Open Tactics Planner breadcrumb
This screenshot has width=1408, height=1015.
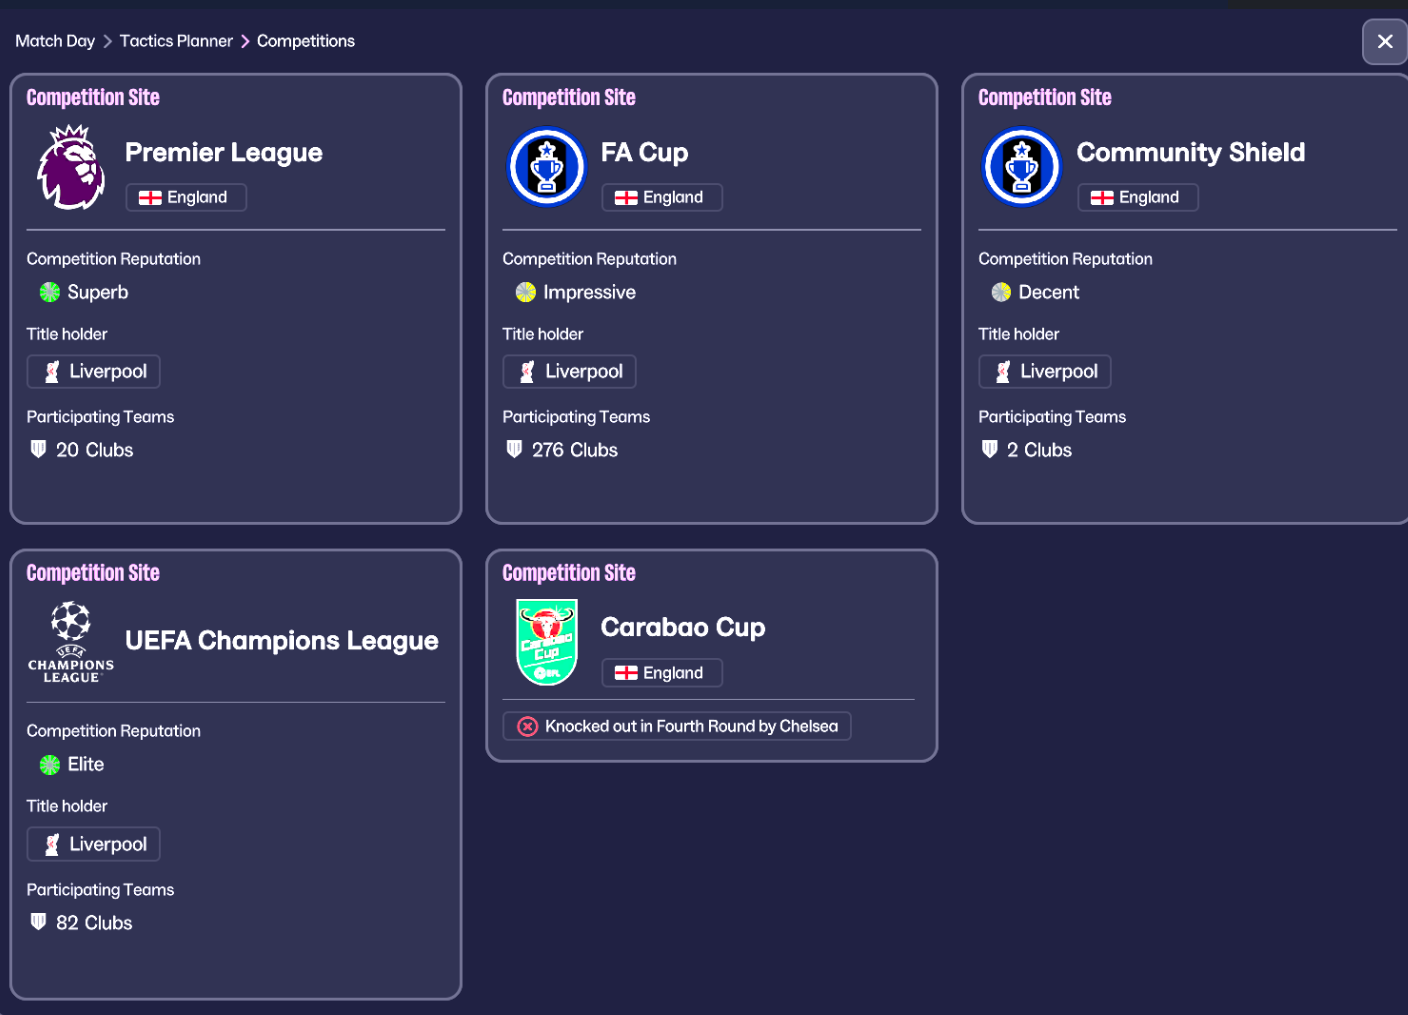(x=176, y=41)
